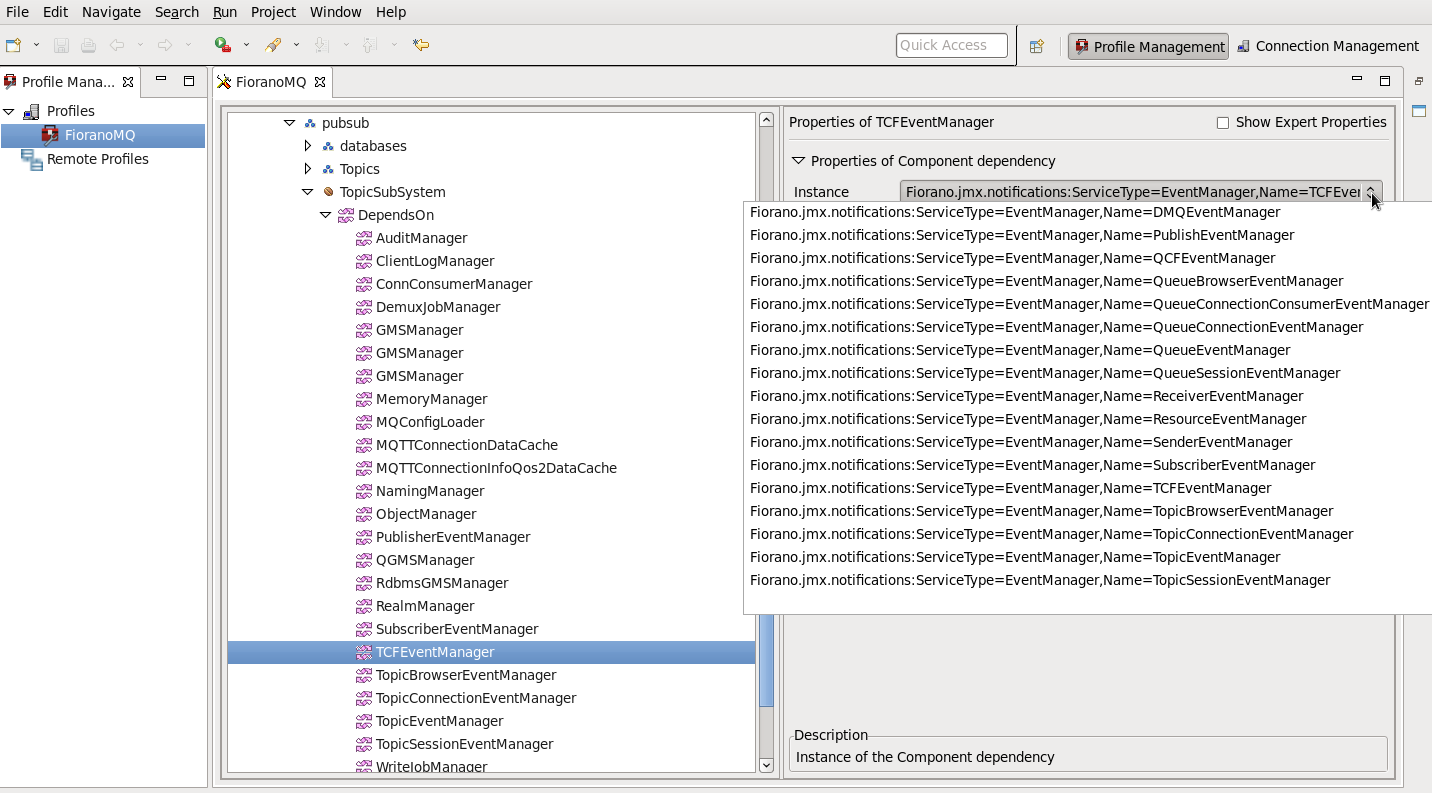
Task: Click the icon beside ClientLogManager
Action: [364, 261]
